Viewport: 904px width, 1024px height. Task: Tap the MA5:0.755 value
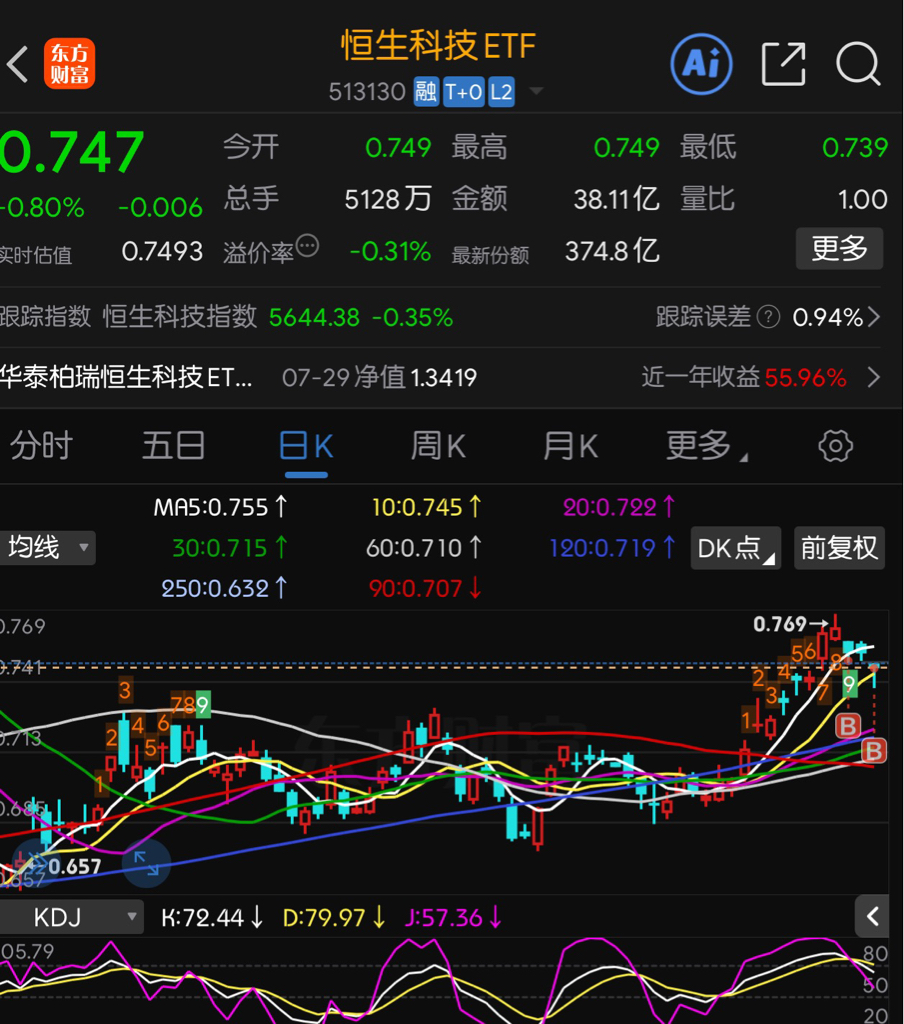pos(219,507)
